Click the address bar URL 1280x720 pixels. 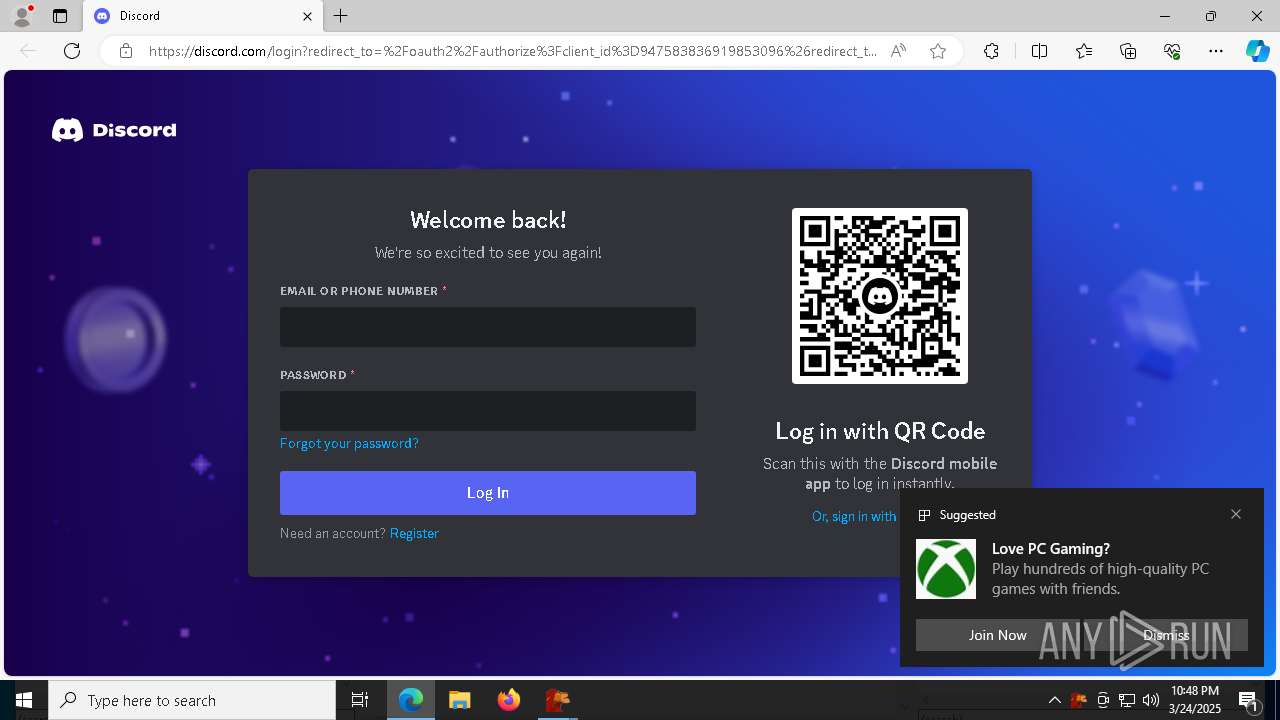click(512, 51)
